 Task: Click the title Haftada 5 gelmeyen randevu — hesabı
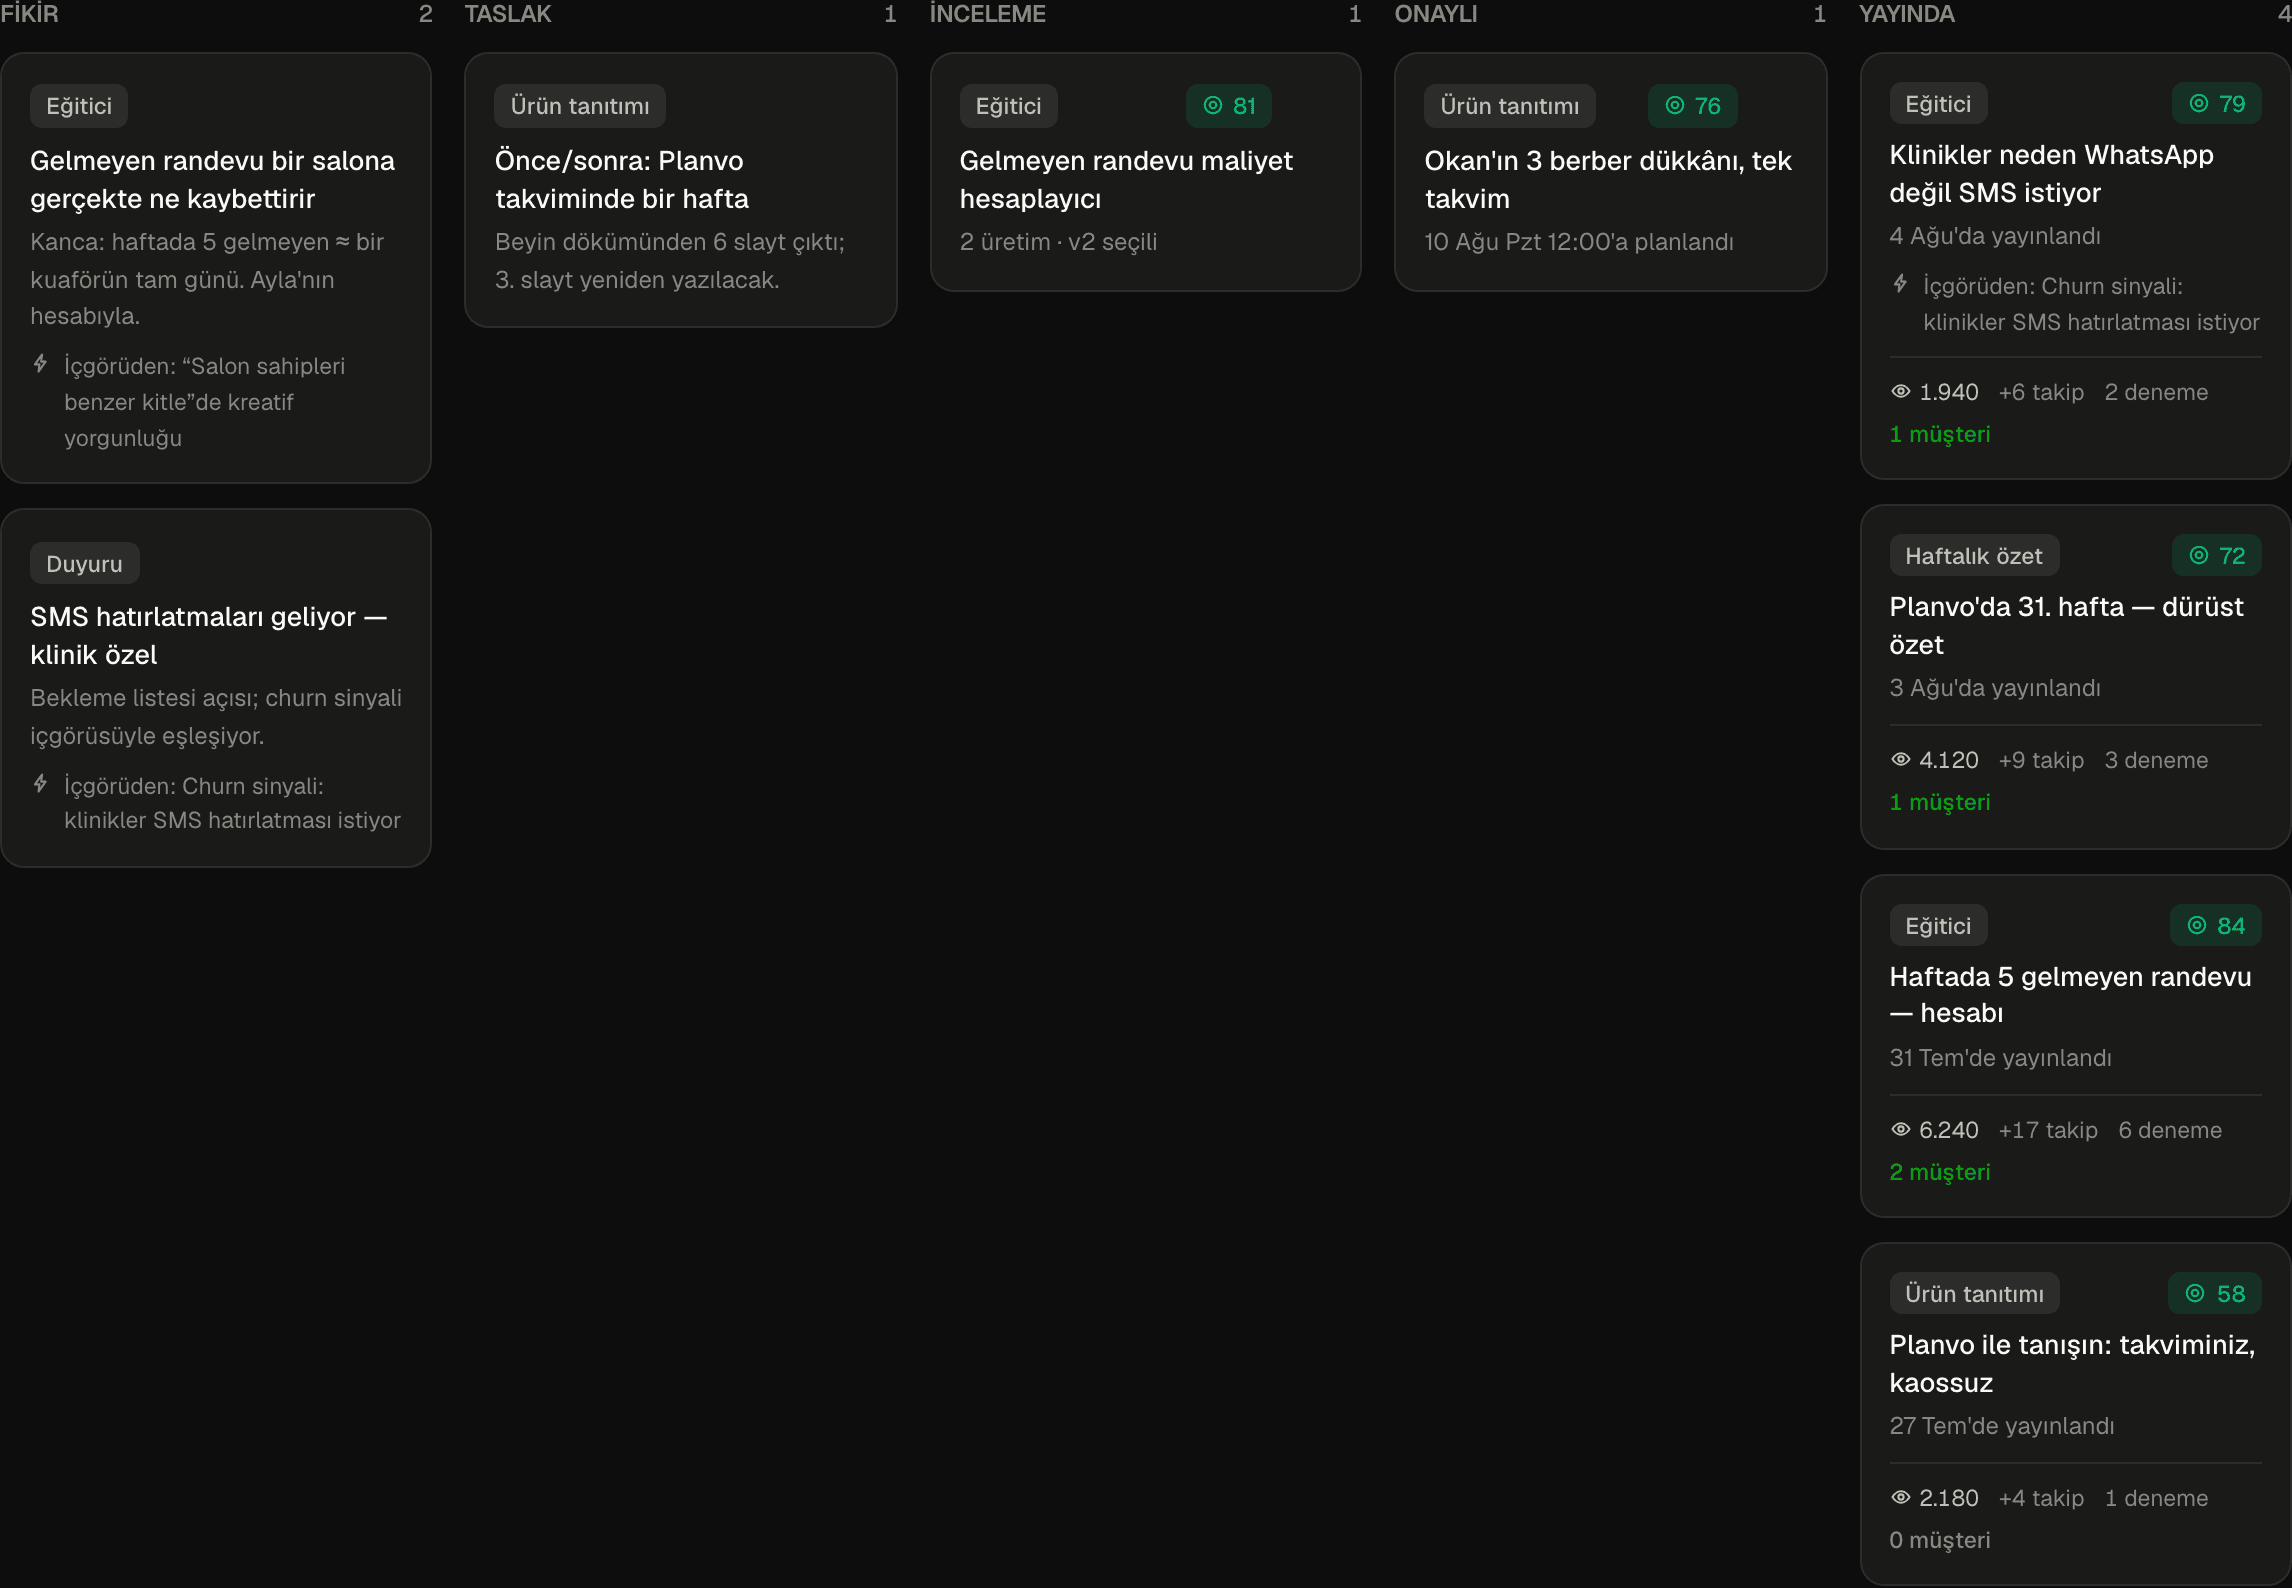(x=2070, y=995)
